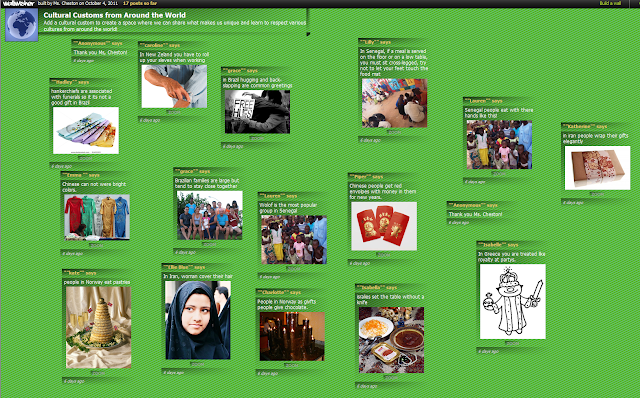
Task: Open the large family photo in grace's post
Action: pyautogui.click(x=210, y=215)
